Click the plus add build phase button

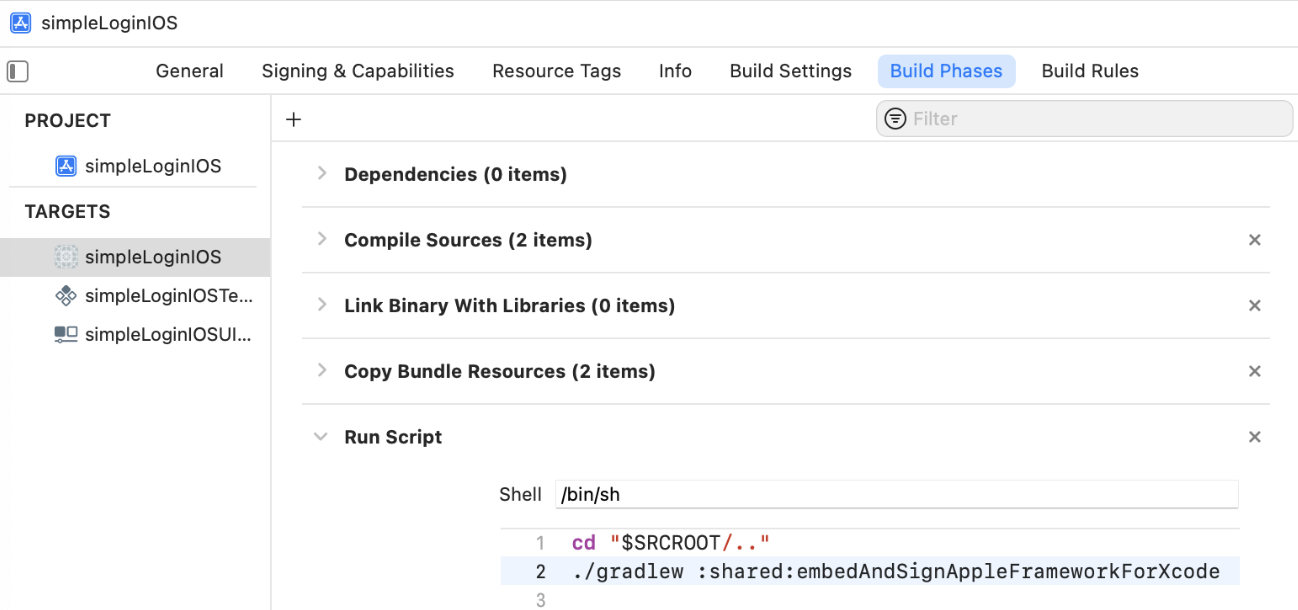coord(293,120)
